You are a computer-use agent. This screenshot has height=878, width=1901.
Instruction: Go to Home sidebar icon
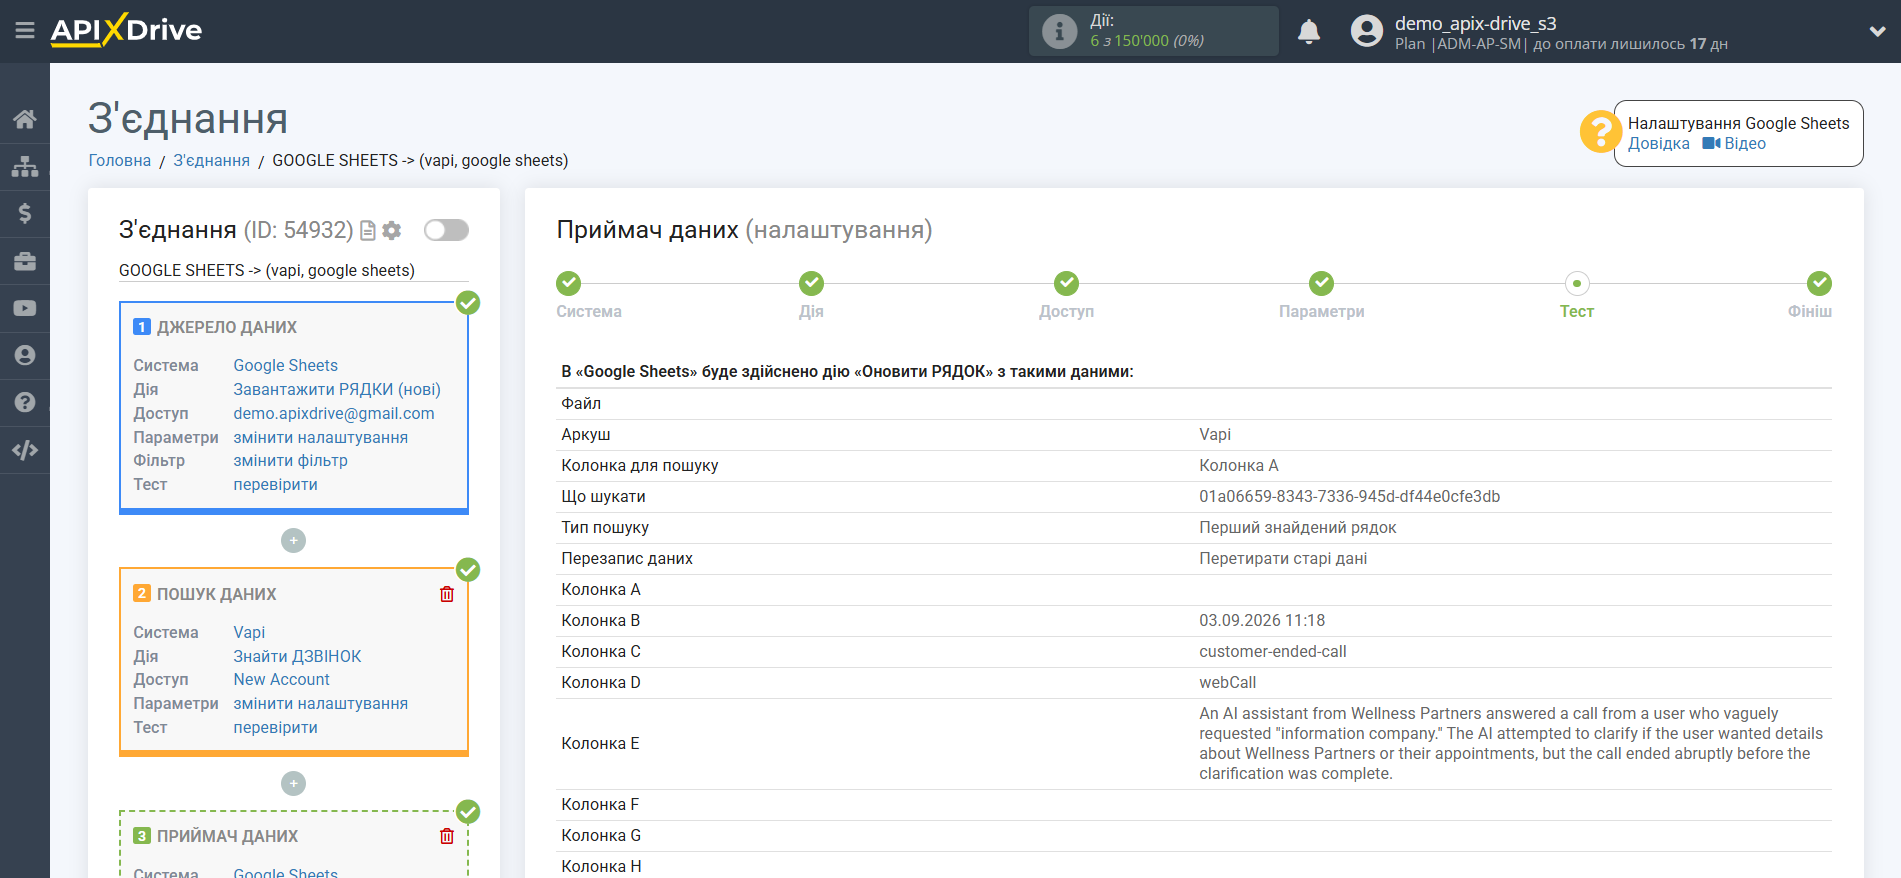(x=25, y=119)
